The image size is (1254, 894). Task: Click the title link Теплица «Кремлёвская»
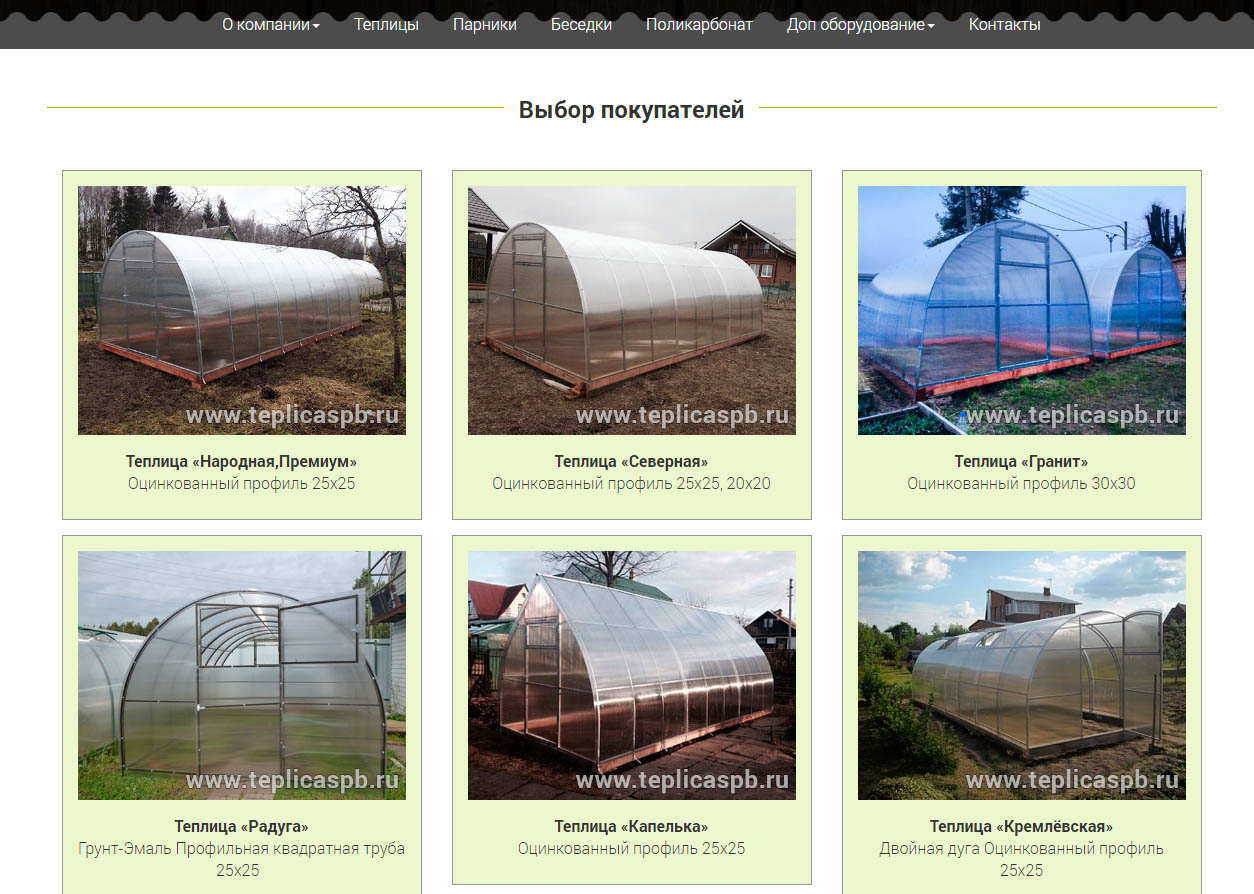(x=1022, y=827)
